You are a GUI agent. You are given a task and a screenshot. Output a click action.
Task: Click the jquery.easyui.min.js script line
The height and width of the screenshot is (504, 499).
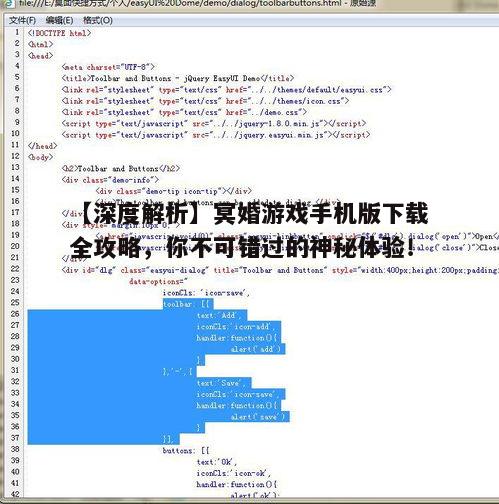coord(216,135)
